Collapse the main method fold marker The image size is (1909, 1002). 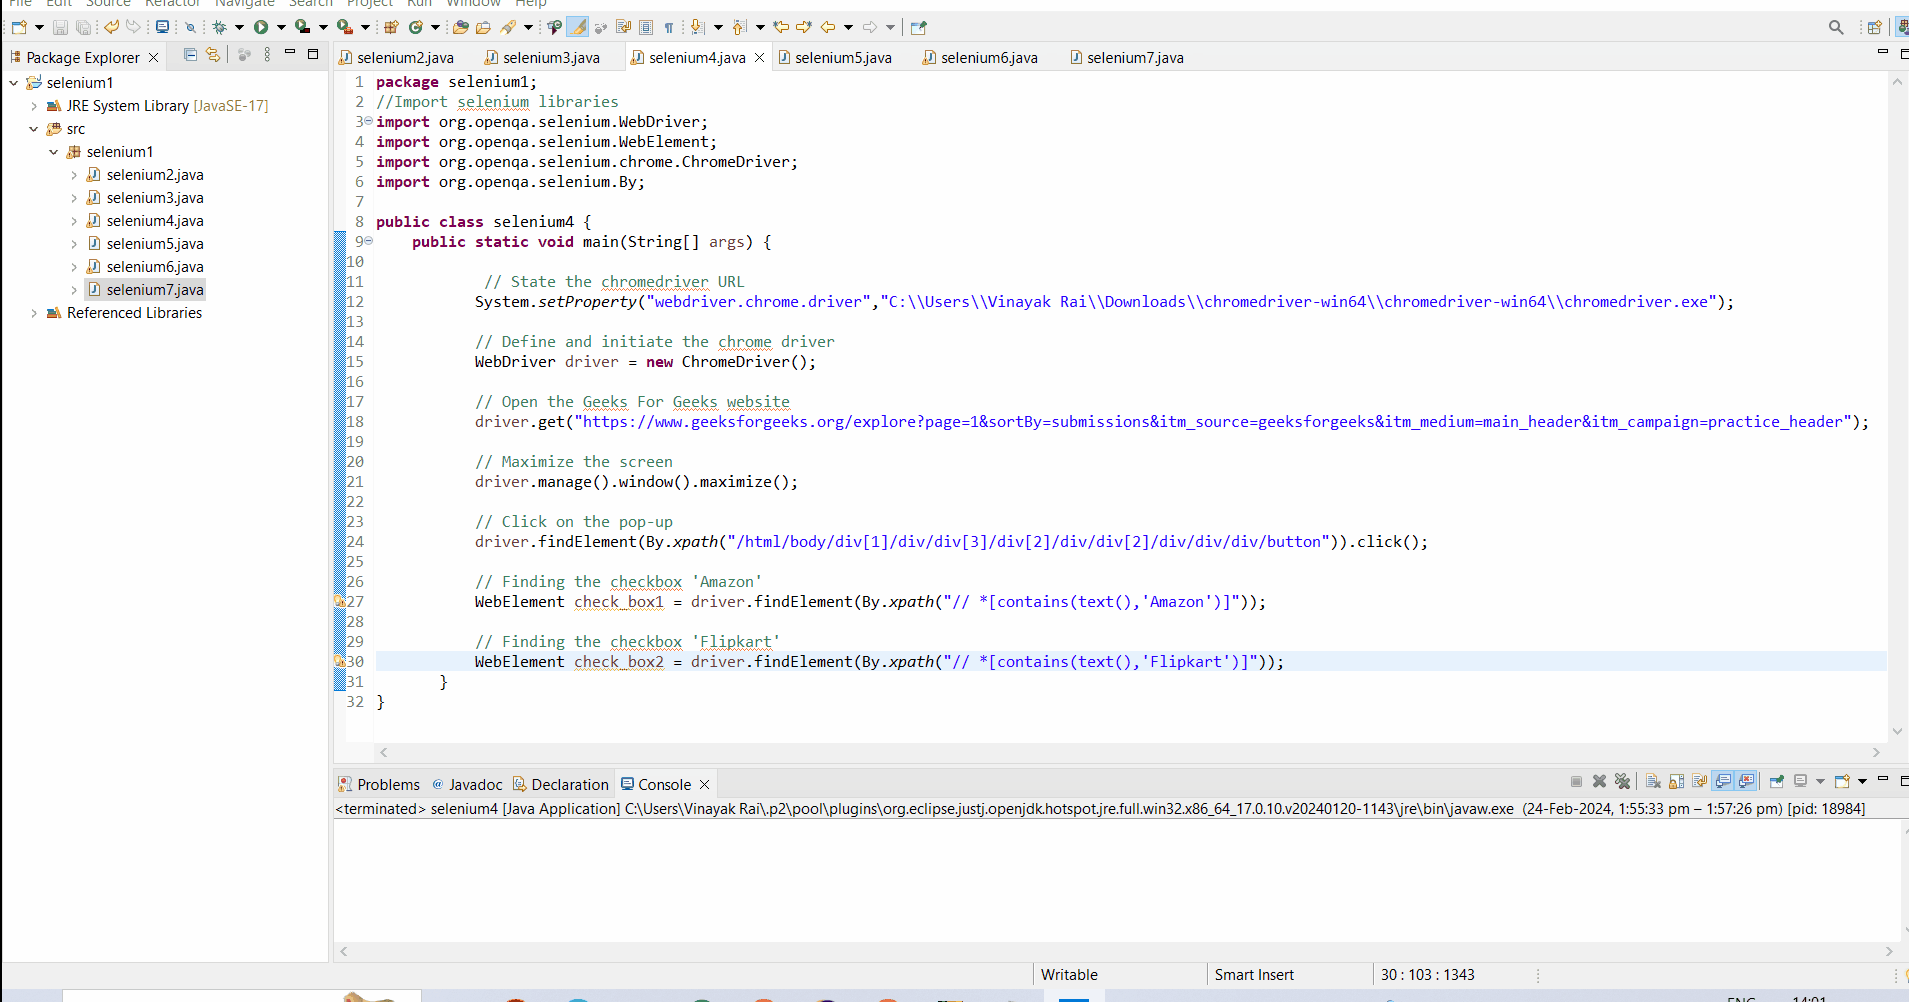point(368,241)
